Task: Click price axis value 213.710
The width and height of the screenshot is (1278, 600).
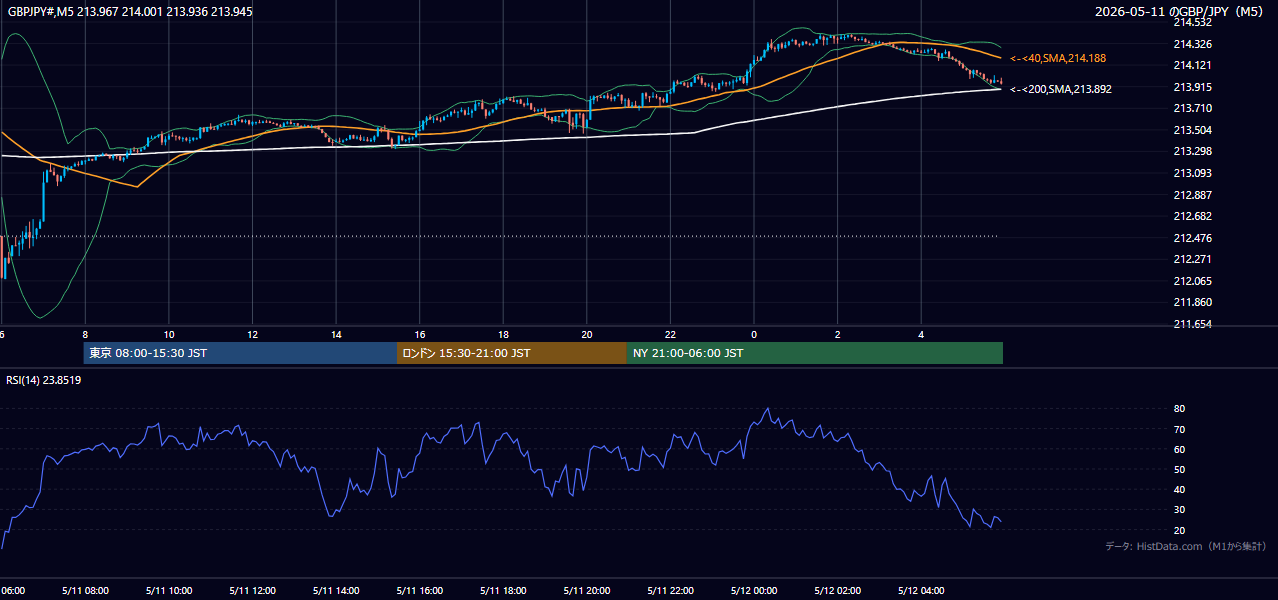Action: 1192,108
